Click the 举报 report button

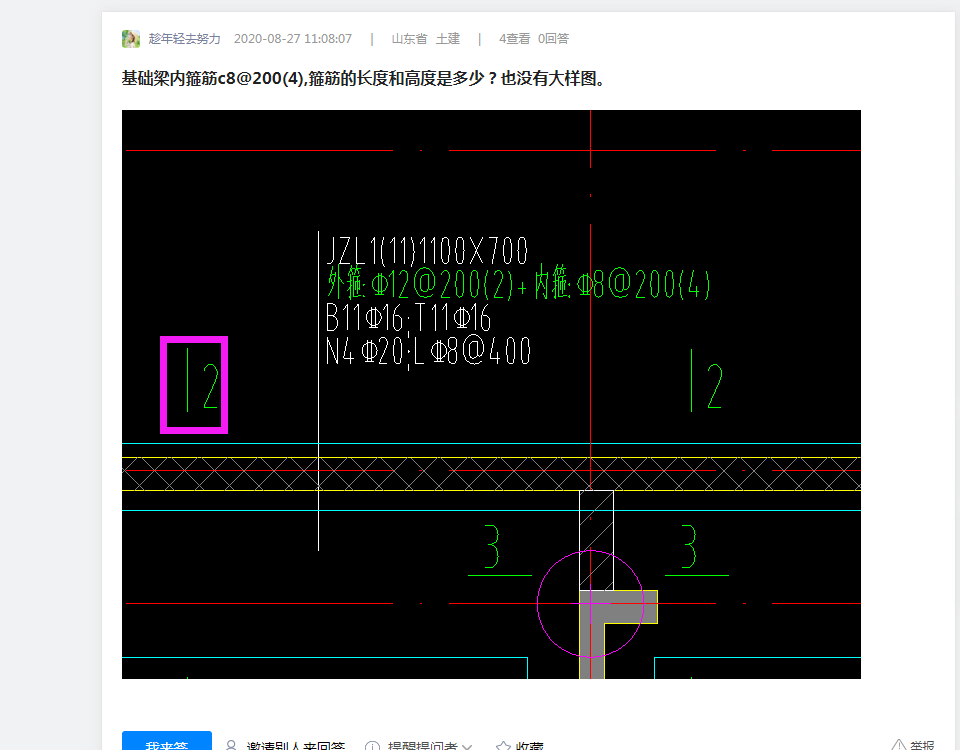[x=913, y=744]
